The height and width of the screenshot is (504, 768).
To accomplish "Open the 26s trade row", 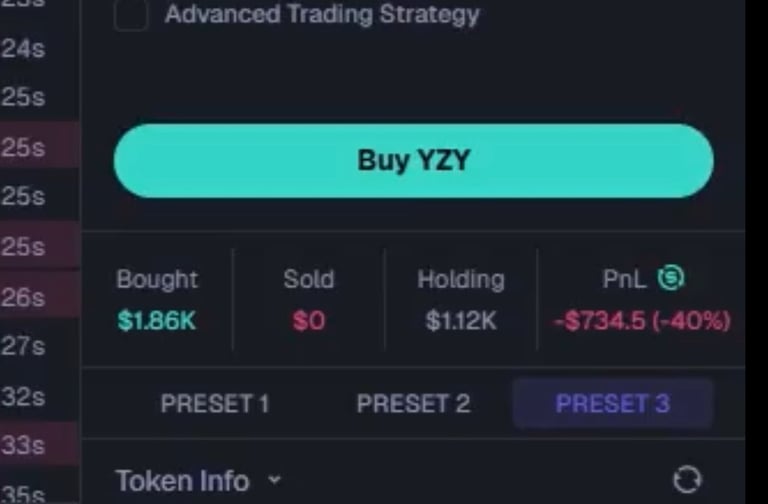I will (x=23, y=297).
